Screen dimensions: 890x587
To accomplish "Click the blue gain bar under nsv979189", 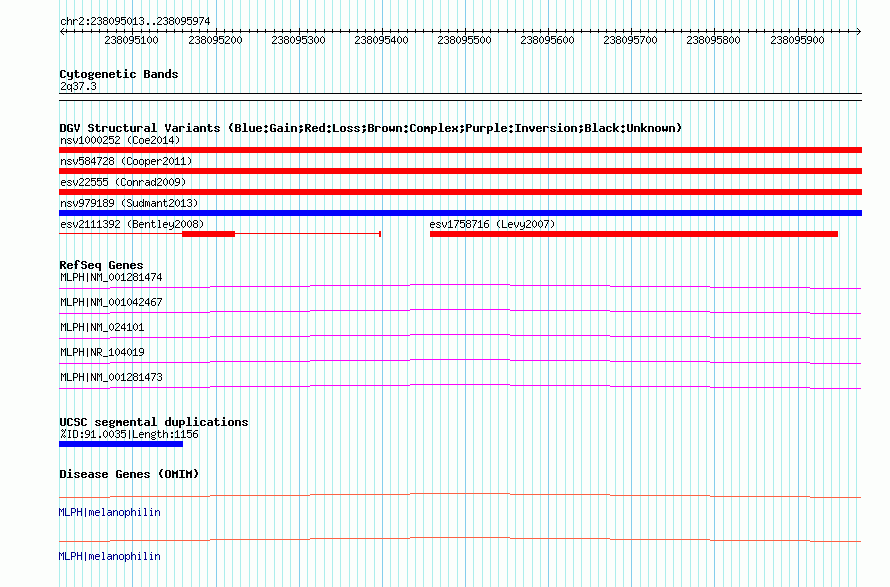I will click(x=460, y=213).
